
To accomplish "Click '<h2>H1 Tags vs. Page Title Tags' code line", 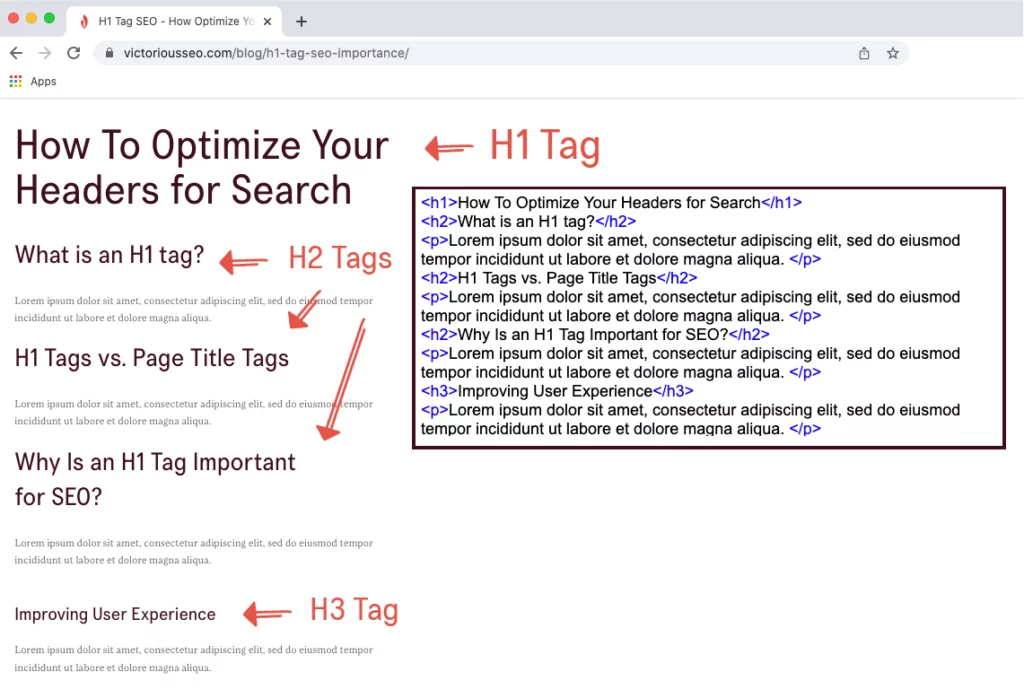I will (x=559, y=278).
